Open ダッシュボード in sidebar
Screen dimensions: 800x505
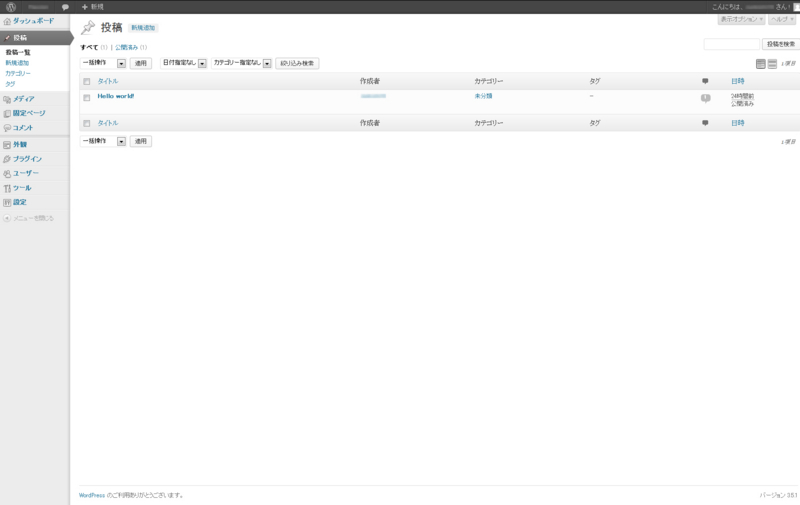[33, 21]
